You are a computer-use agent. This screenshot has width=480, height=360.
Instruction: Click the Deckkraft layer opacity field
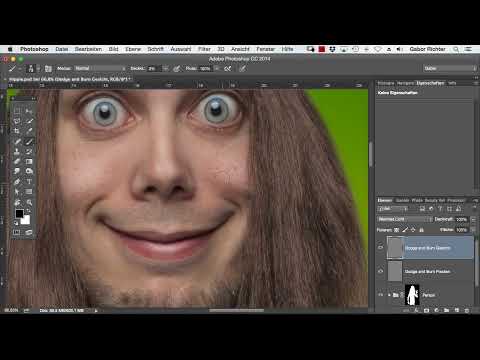click(x=461, y=219)
